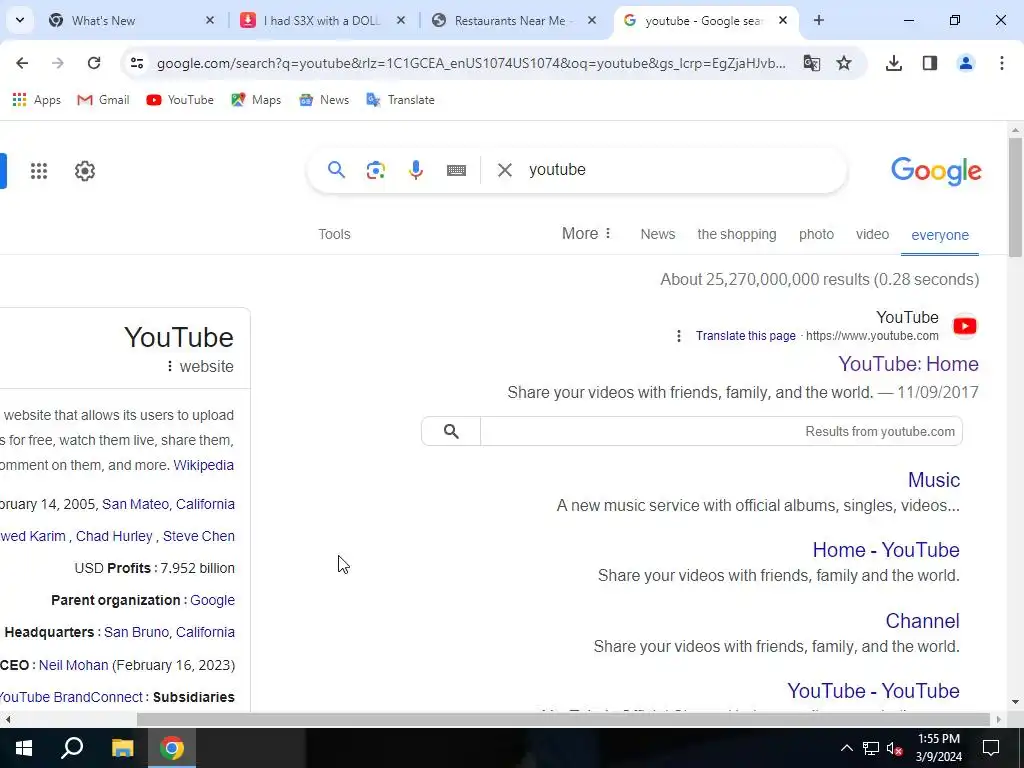Viewport: 1024px width, 768px height.
Task: Open the Google apps grid
Action: (39, 171)
